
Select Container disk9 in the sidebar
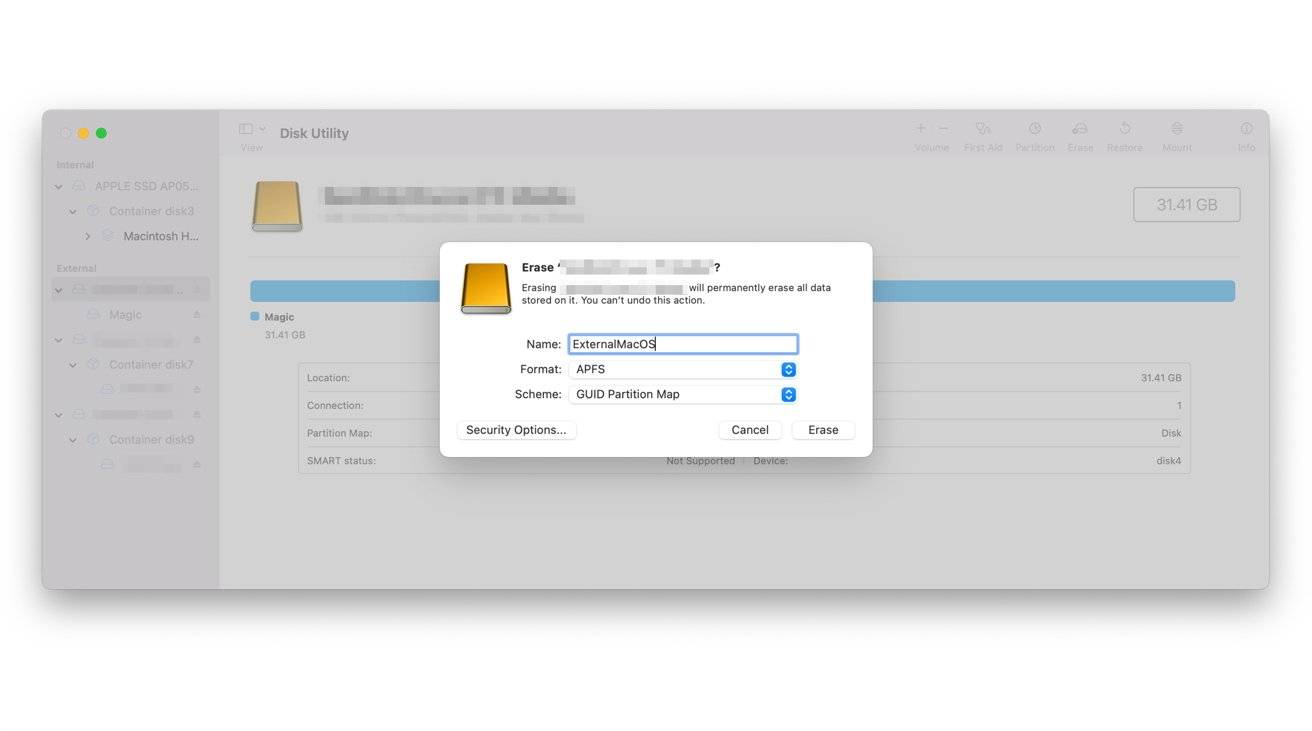(x=150, y=439)
